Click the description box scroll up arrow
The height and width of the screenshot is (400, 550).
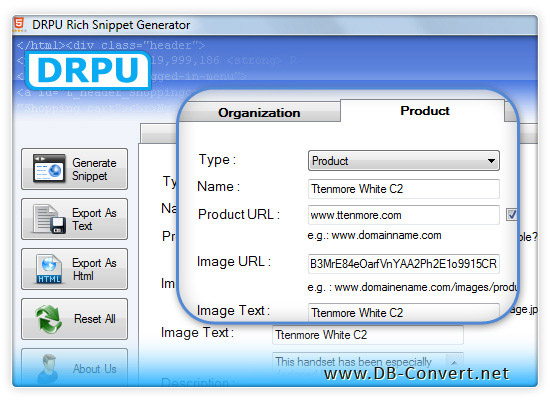click(x=454, y=362)
